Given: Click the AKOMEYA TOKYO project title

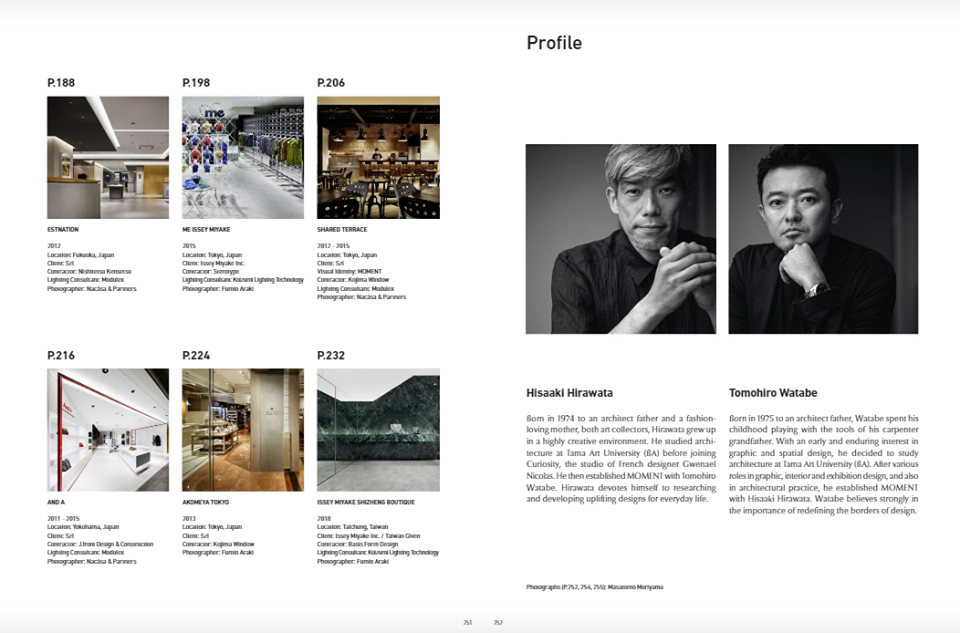Looking at the screenshot, I should tap(206, 502).
